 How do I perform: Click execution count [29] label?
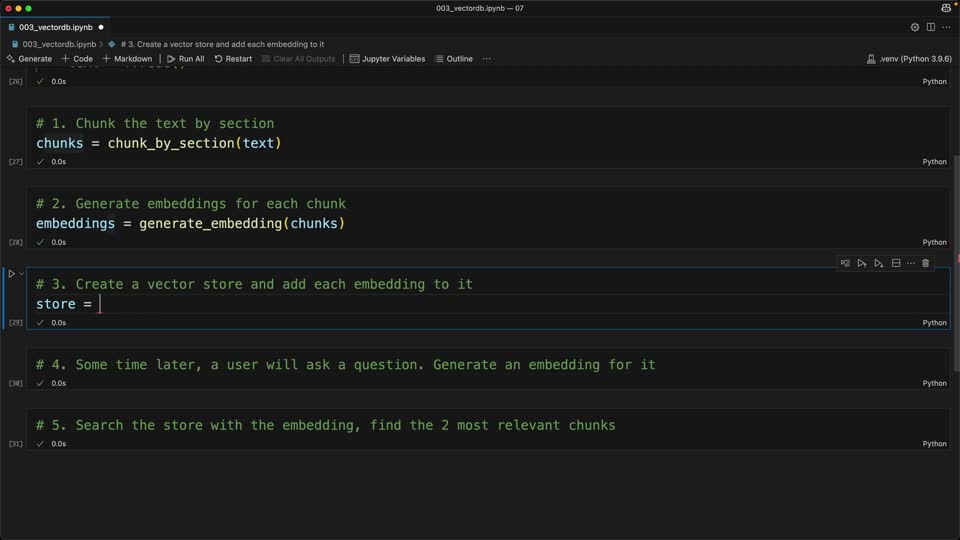pyautogui.click(x=15, y=323)
